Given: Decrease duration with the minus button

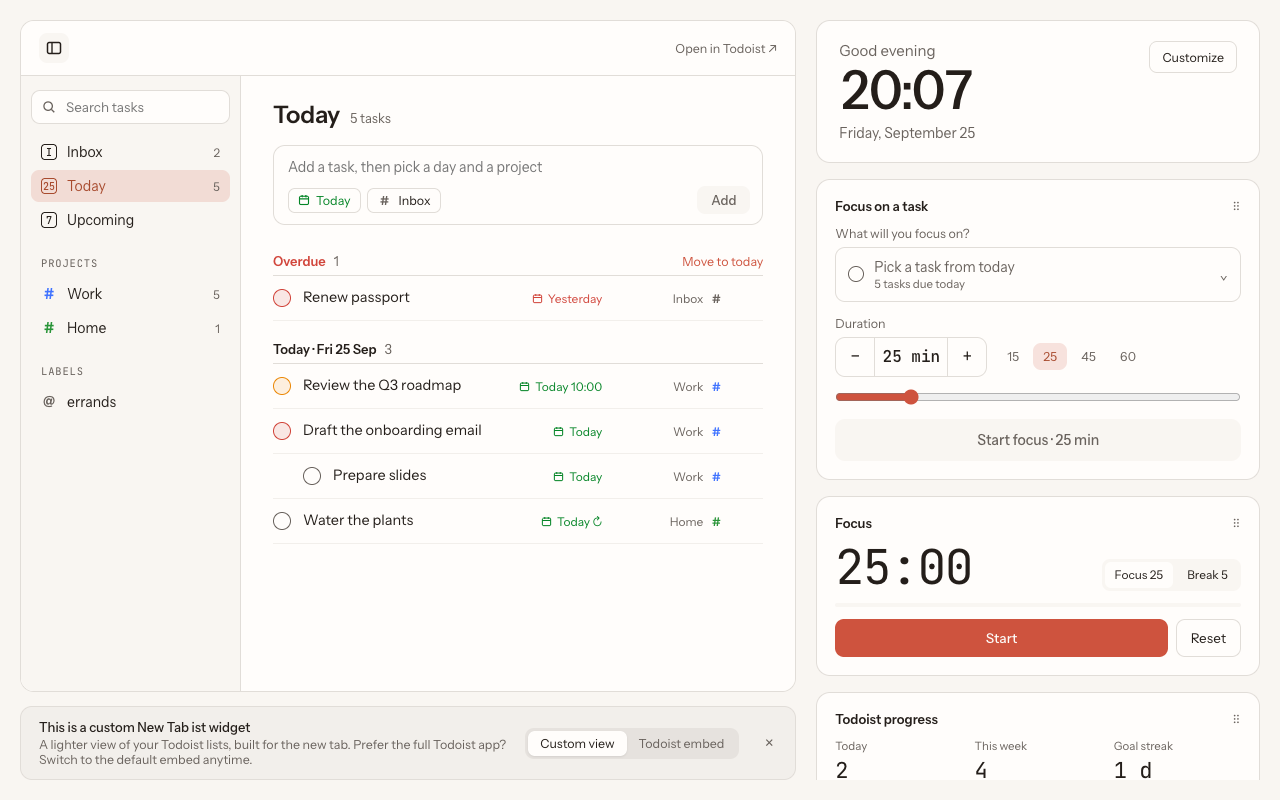Looking at the screenshot, I should pyautogui.click(x=855, y=357).
